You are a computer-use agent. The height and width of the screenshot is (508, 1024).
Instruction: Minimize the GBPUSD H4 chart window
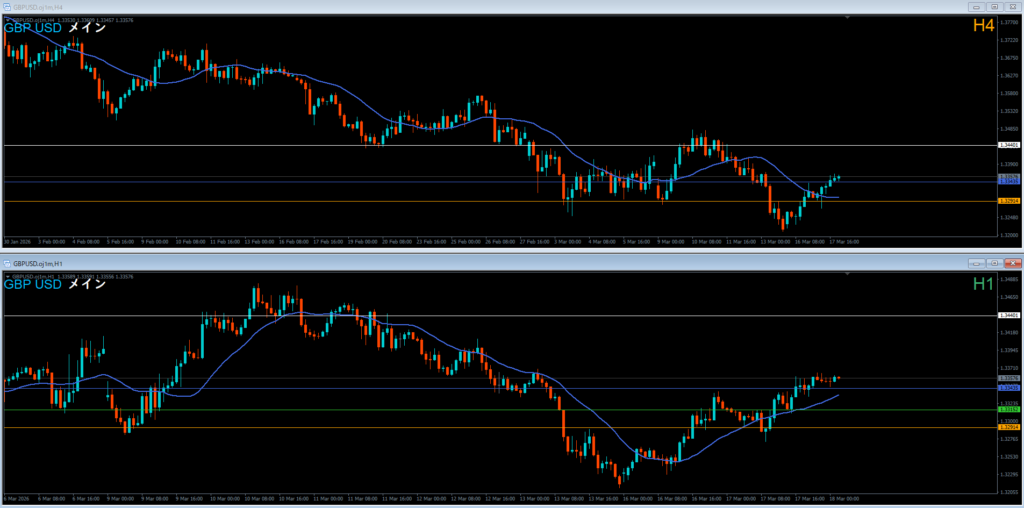(976, 7)
